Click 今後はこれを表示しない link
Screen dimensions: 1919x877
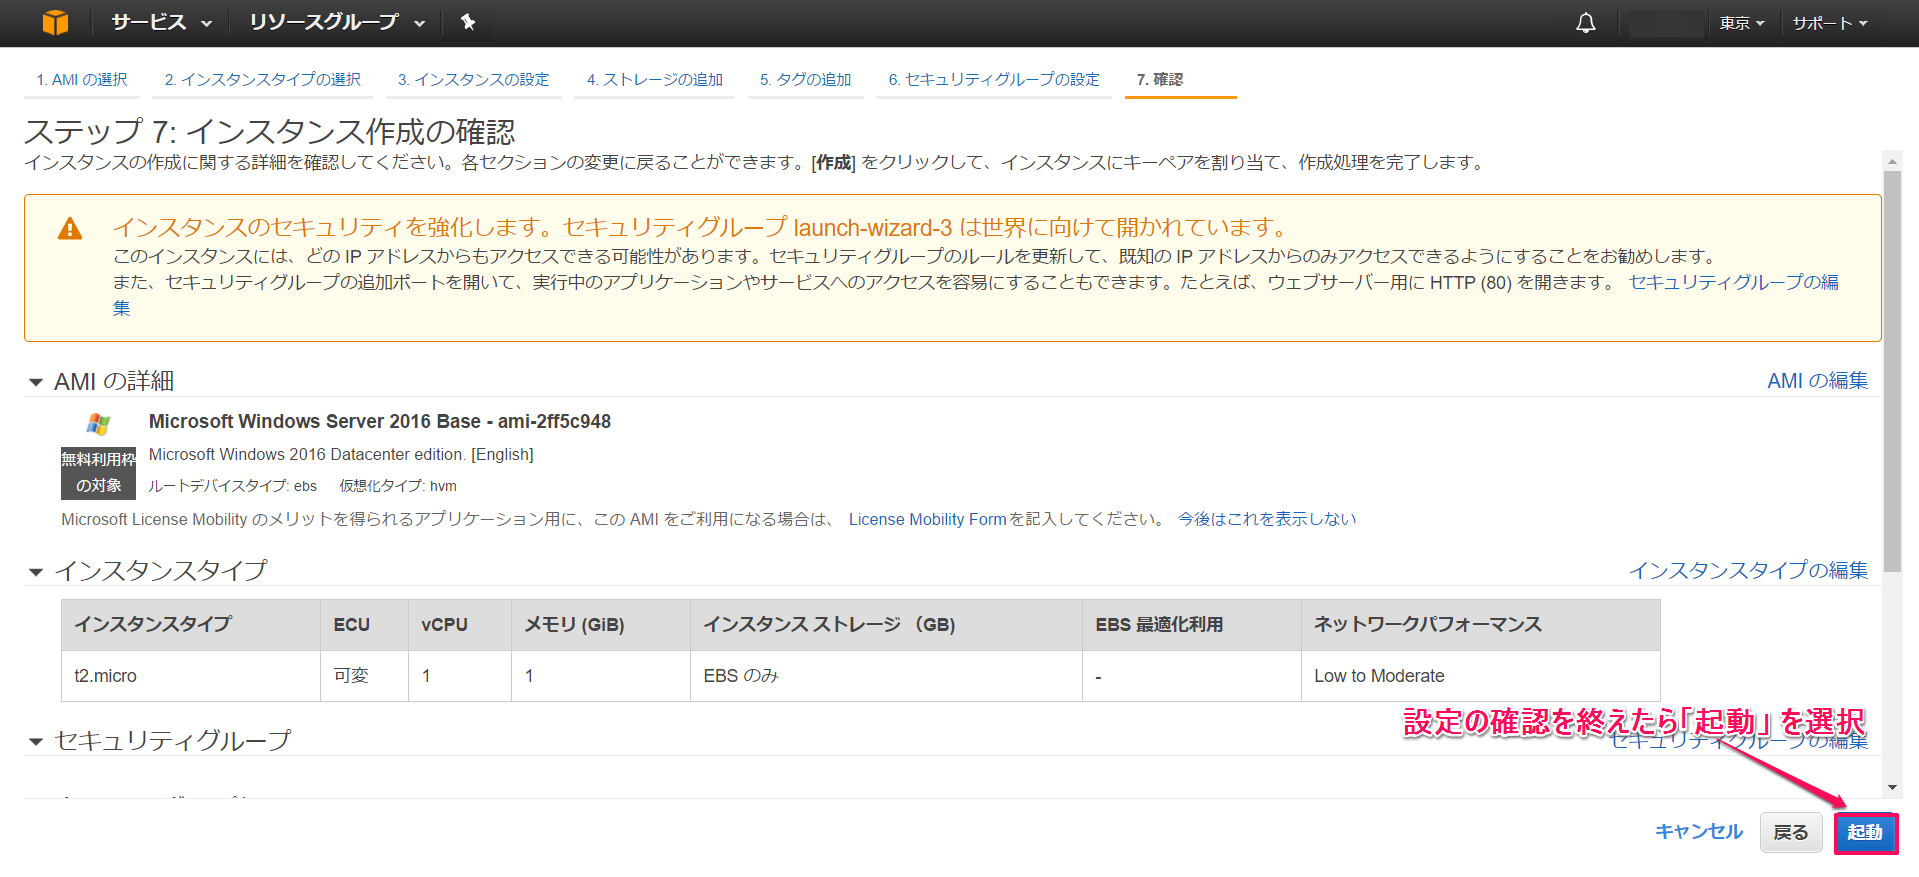coord(1267,519)
